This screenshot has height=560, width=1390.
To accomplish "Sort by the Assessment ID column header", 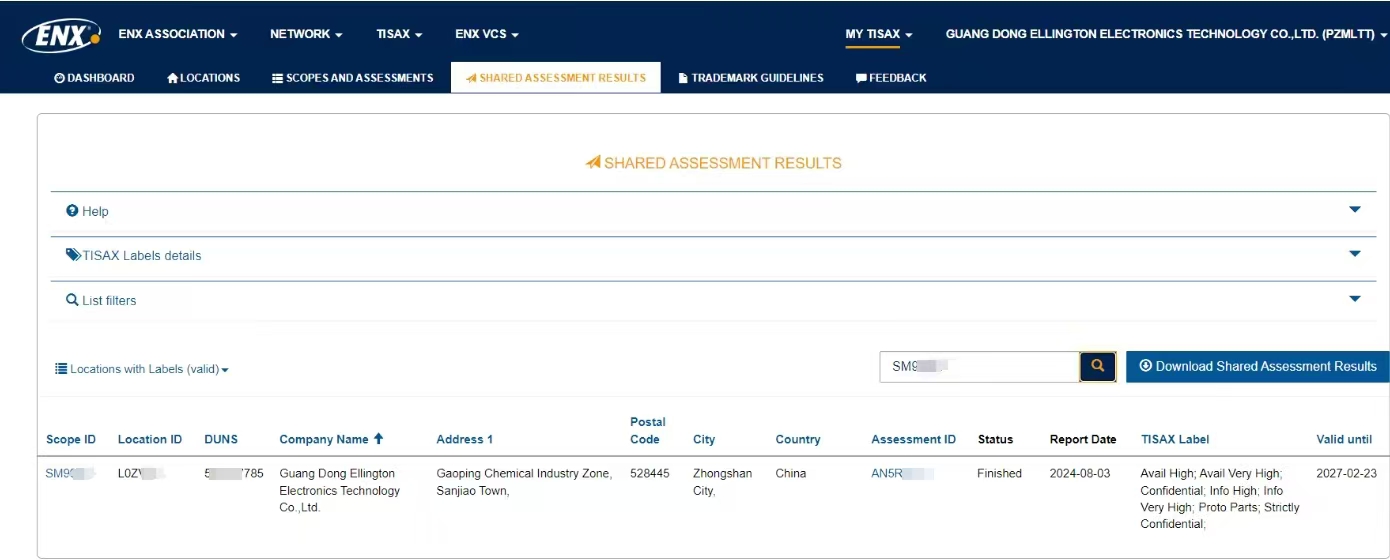I will click(914, 439).
